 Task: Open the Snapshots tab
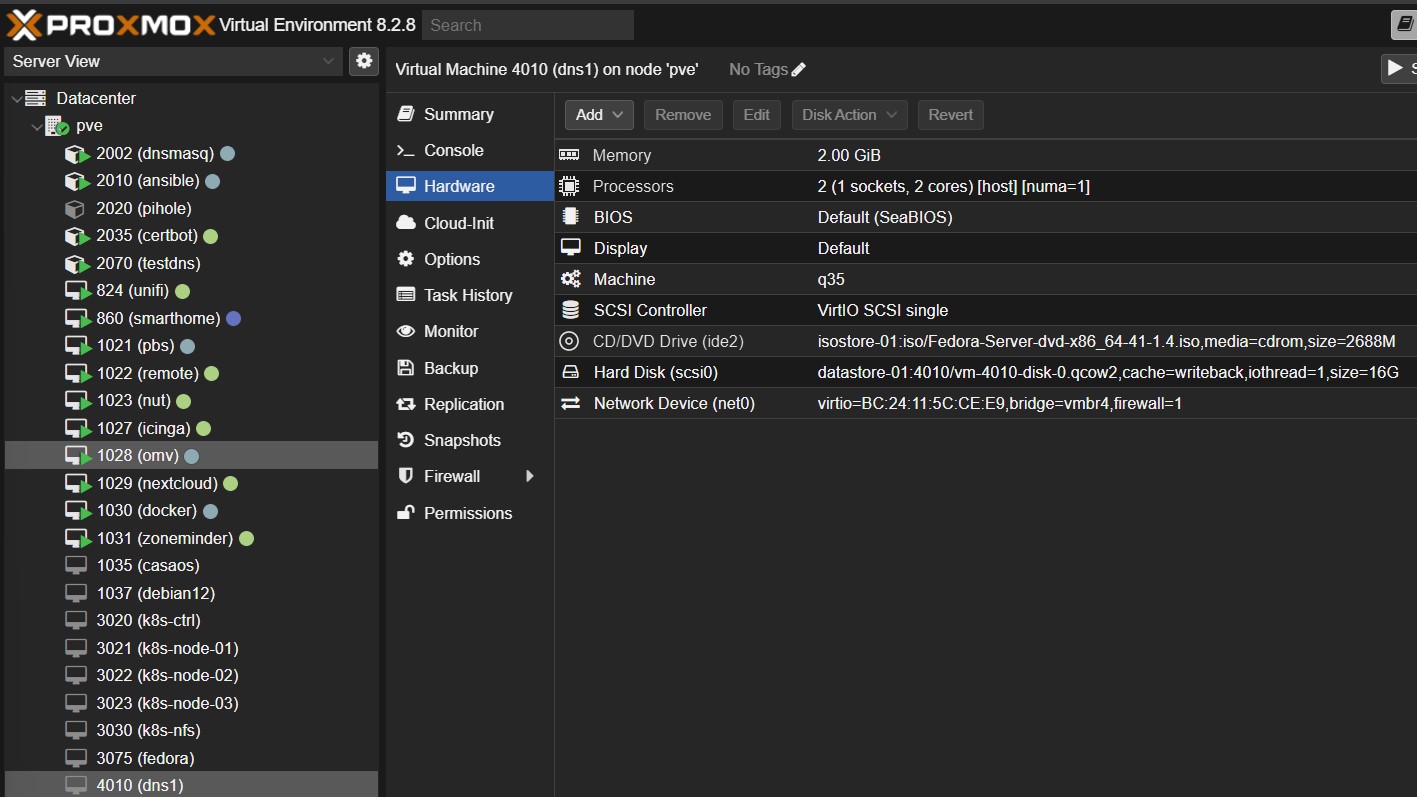pyautogui.click(x=461, y=440)
